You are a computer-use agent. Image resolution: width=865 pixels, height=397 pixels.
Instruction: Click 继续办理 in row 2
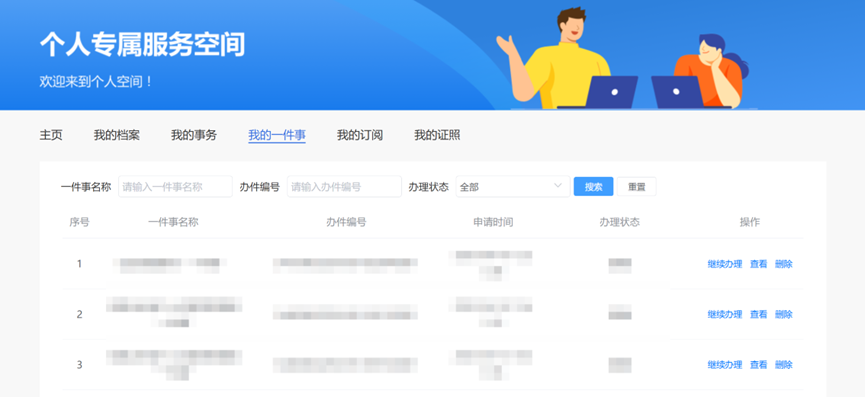(x=725, y=314)
